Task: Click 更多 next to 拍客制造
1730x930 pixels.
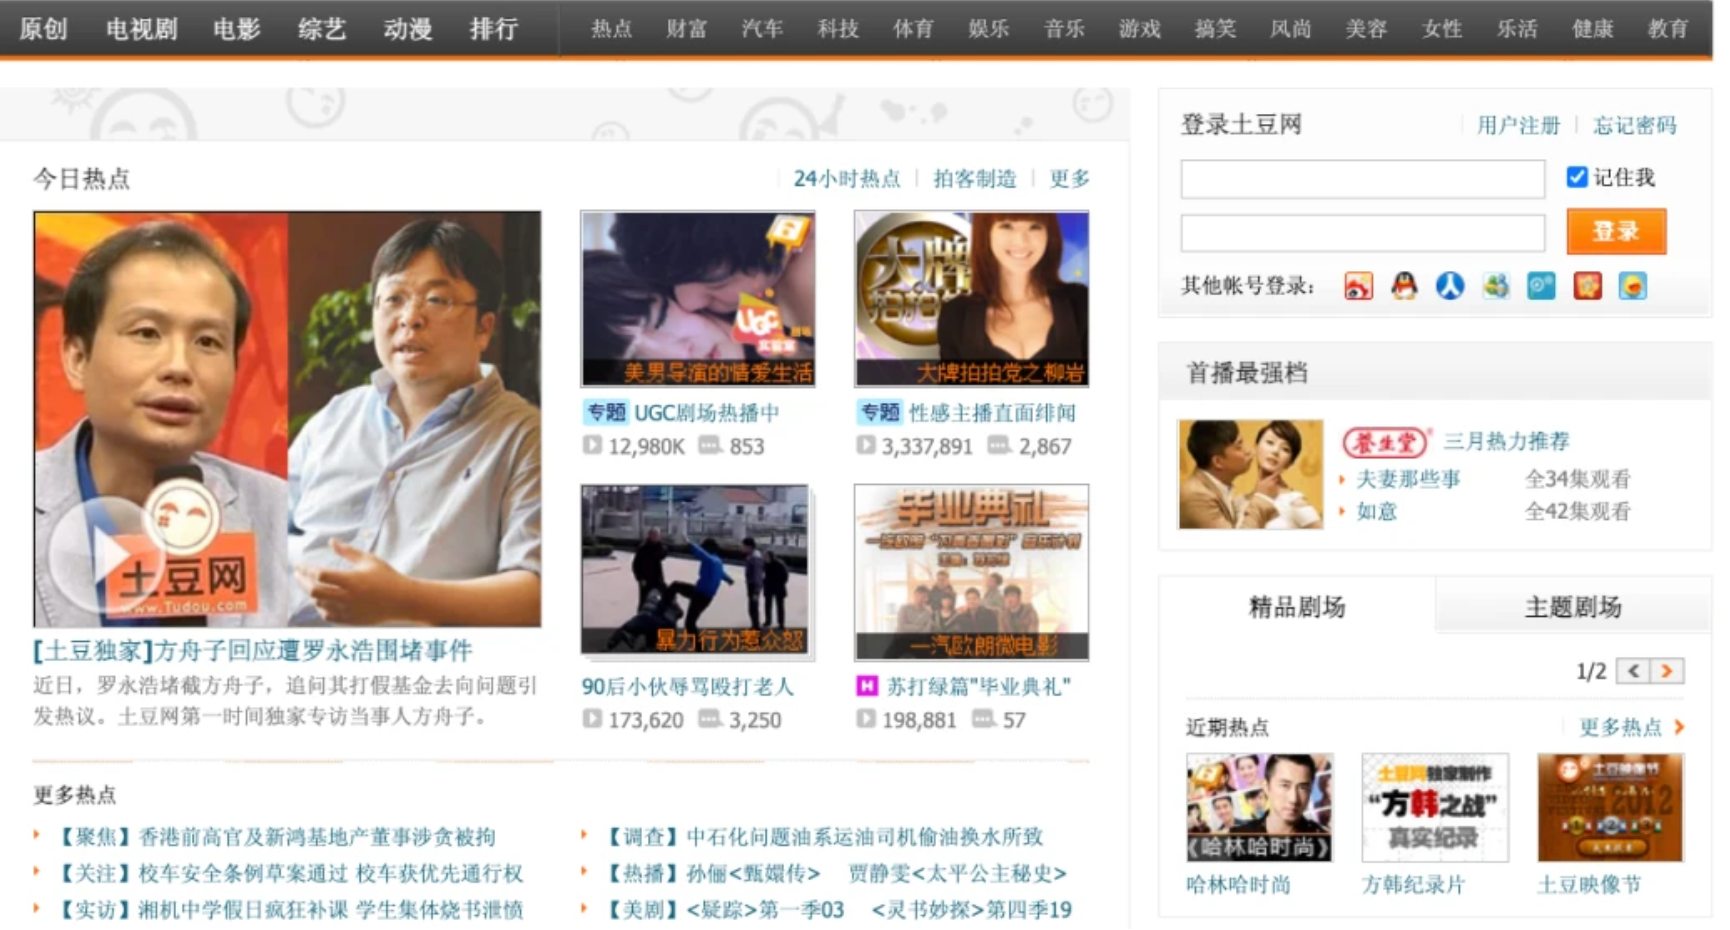Action: [1069, 179]
